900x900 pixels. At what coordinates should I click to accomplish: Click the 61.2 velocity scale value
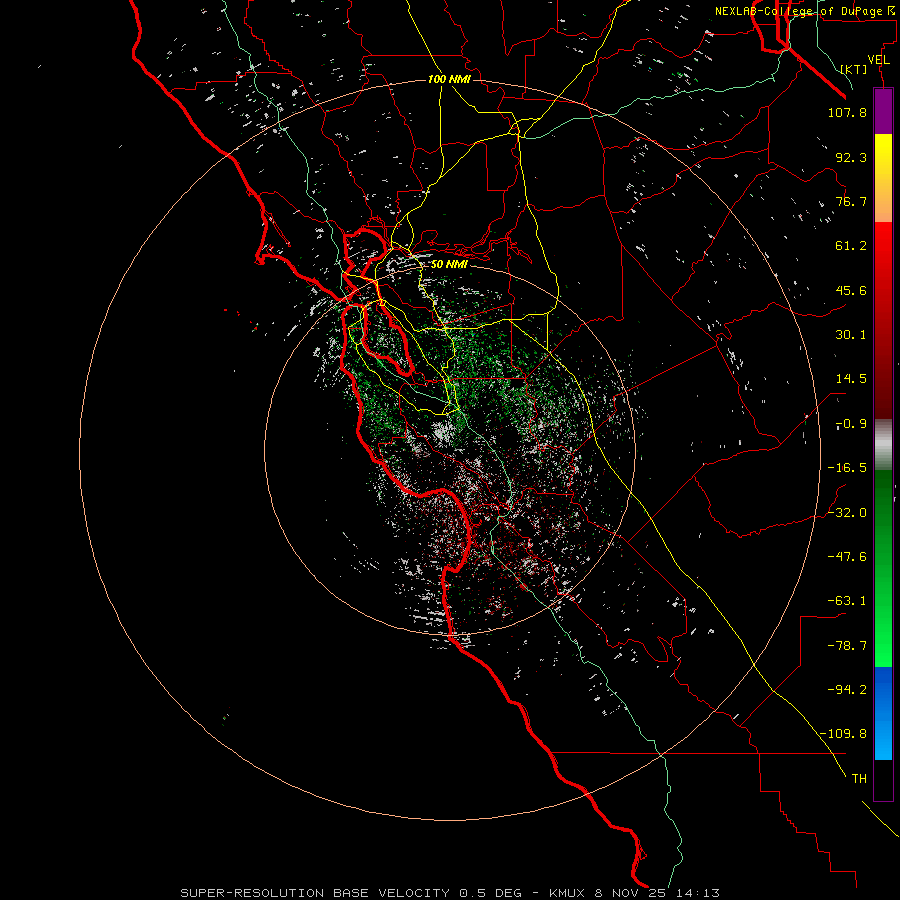(851, 246)
